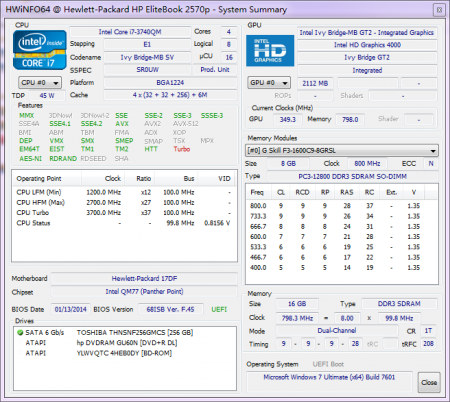Click the VID column header
Image resolution: width=450 pixels, height=402 pixels.
point(217,179)
